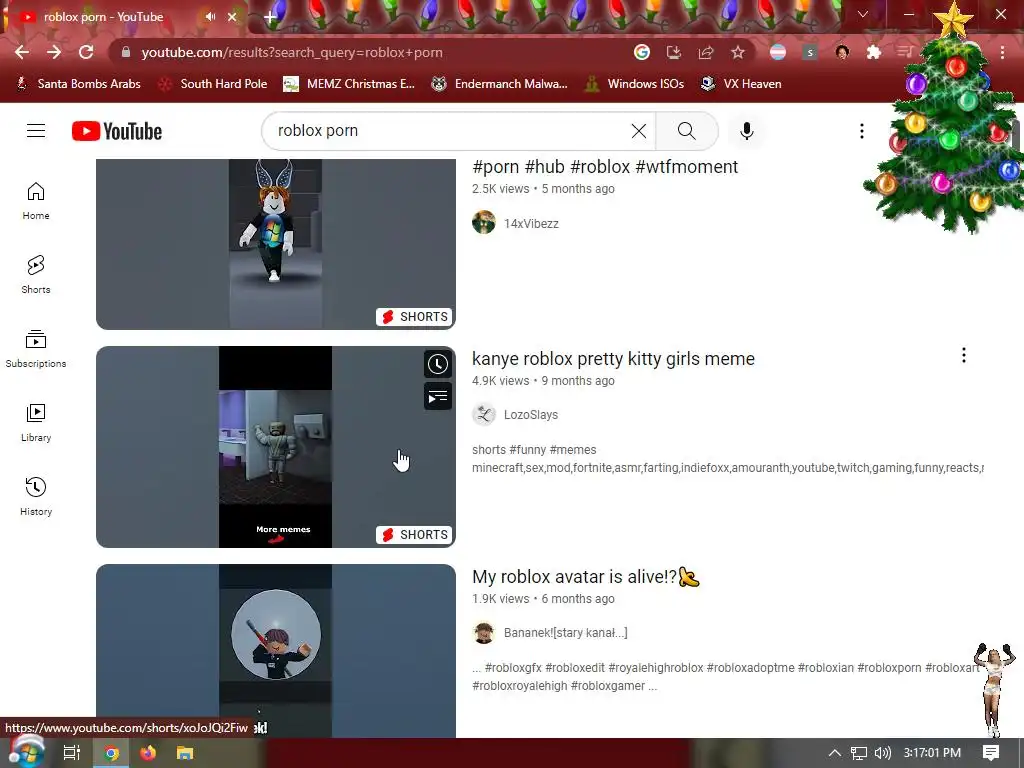Viewport: 1024px width, 768px height.
Task: Switch to Firefox on the taskbar
Action: [148, 753]
